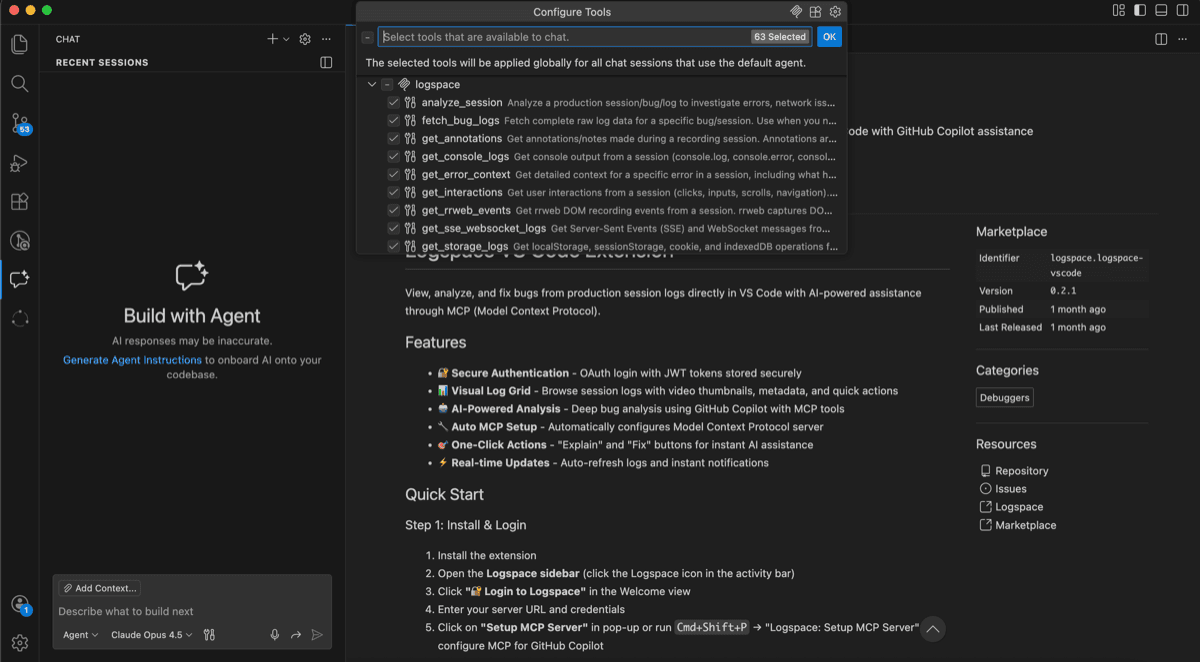This screenshot has width=1200, height=662.
Task: Click the RECENT SESSIONS header label
Action: tap(102, 62)
